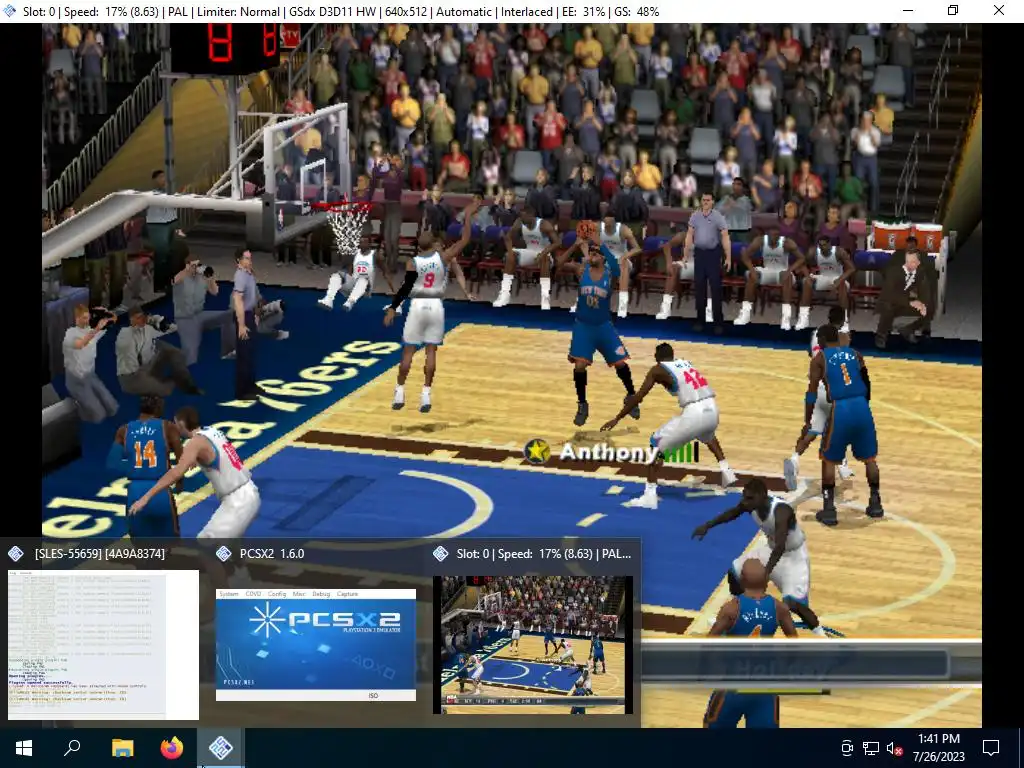Image resolution: width=1024 pixels, height=768 pixels.
Task: Maximize the game window
Action: pos(953,10)
